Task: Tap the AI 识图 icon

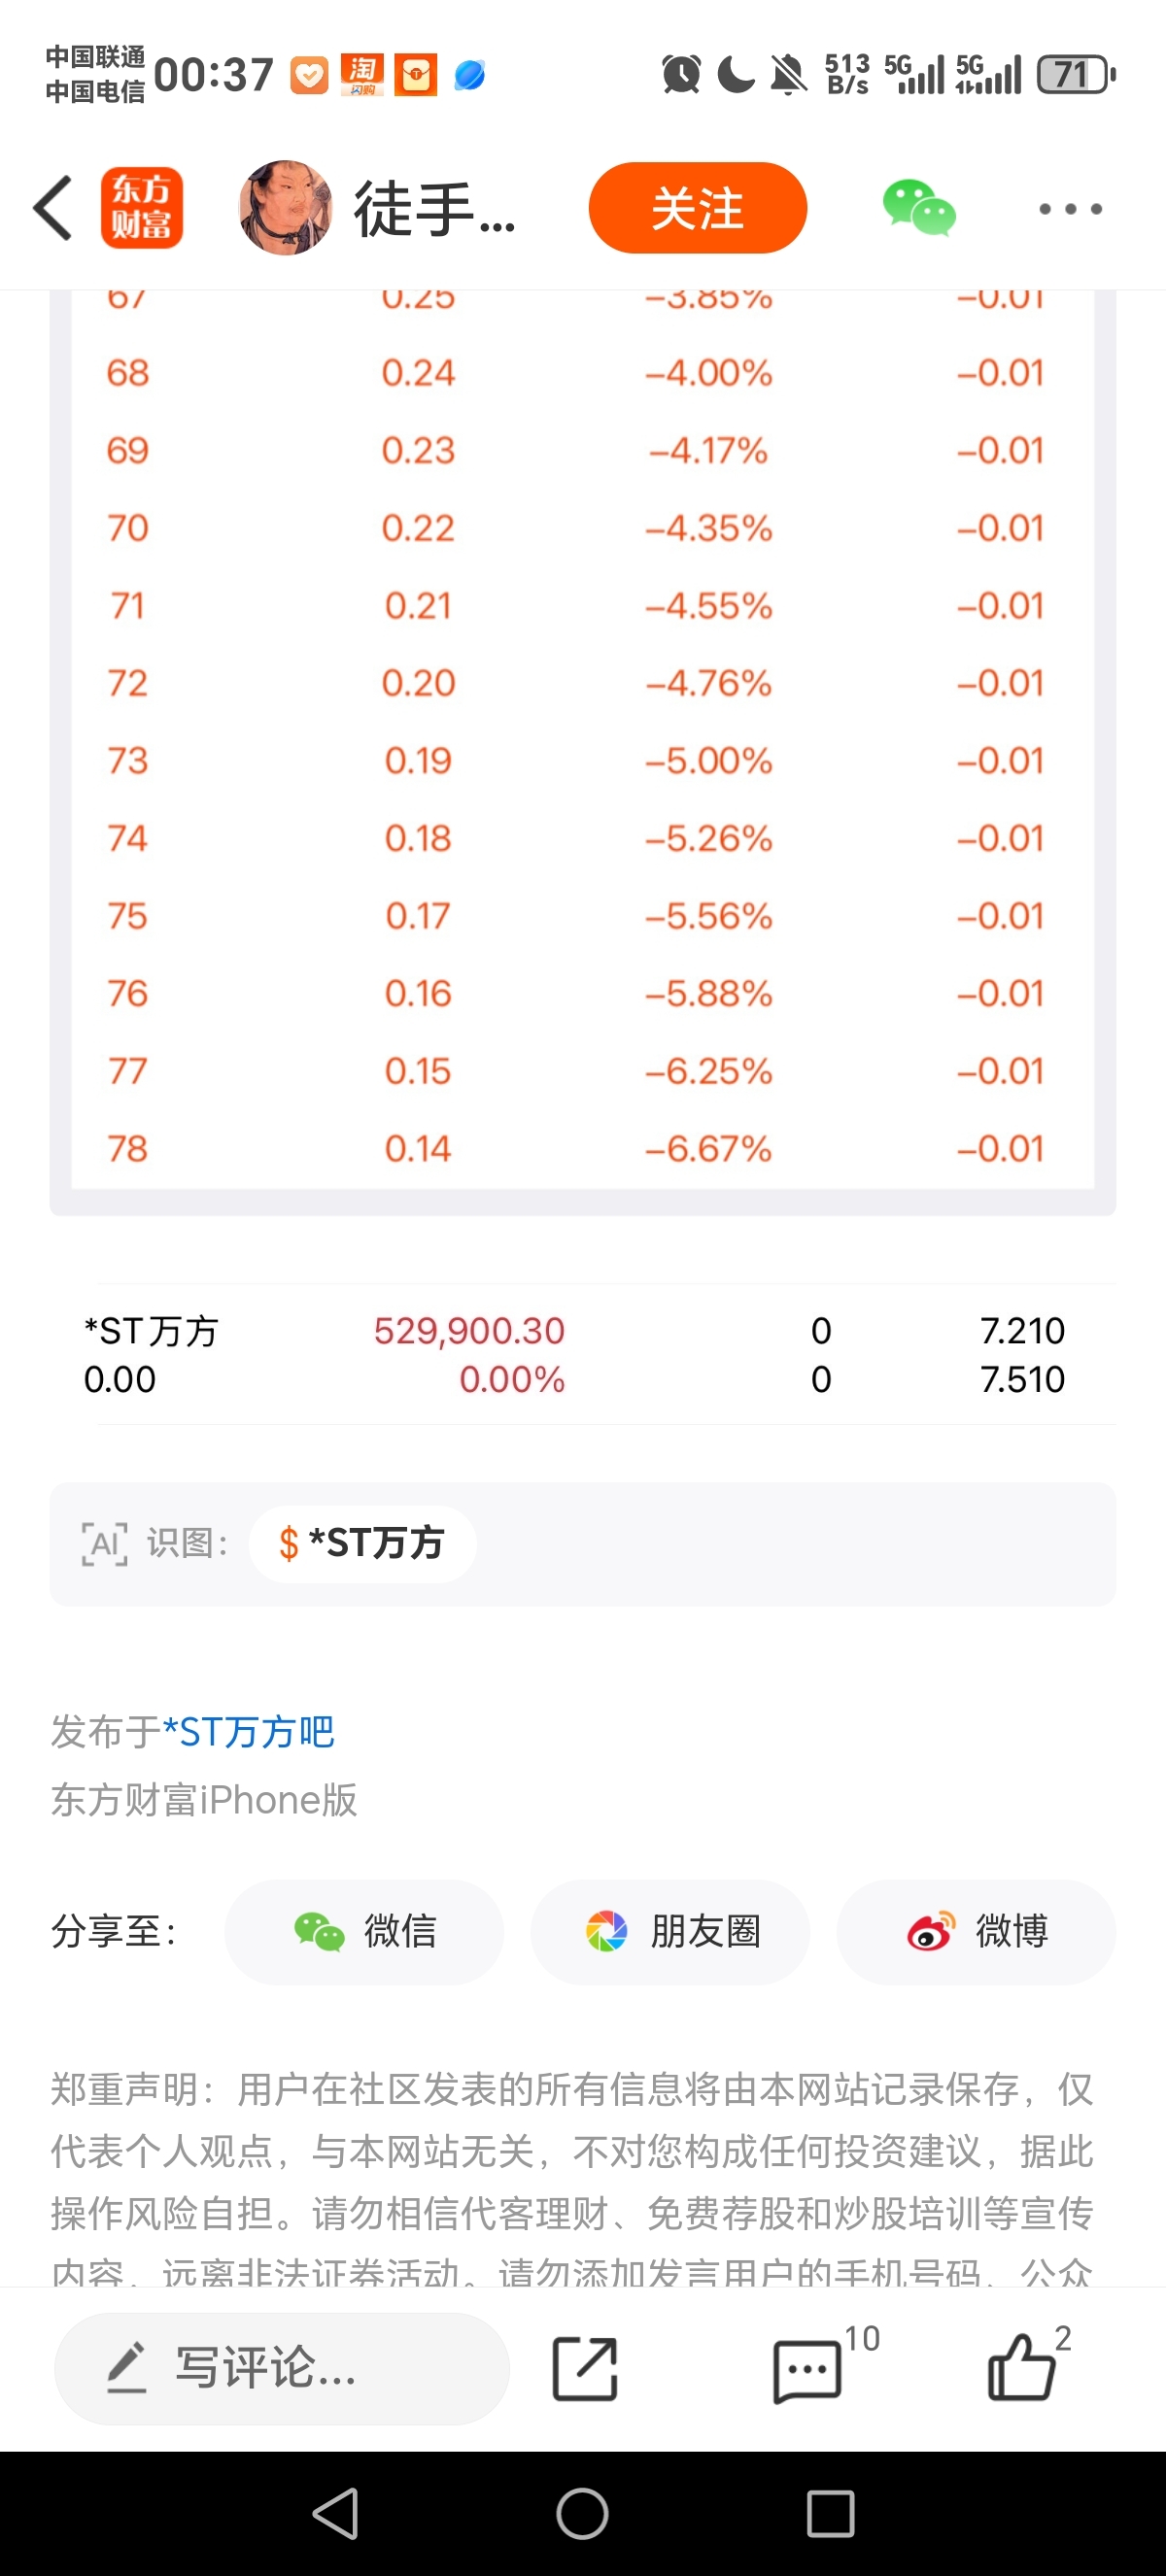Action: pos(104,1544)
